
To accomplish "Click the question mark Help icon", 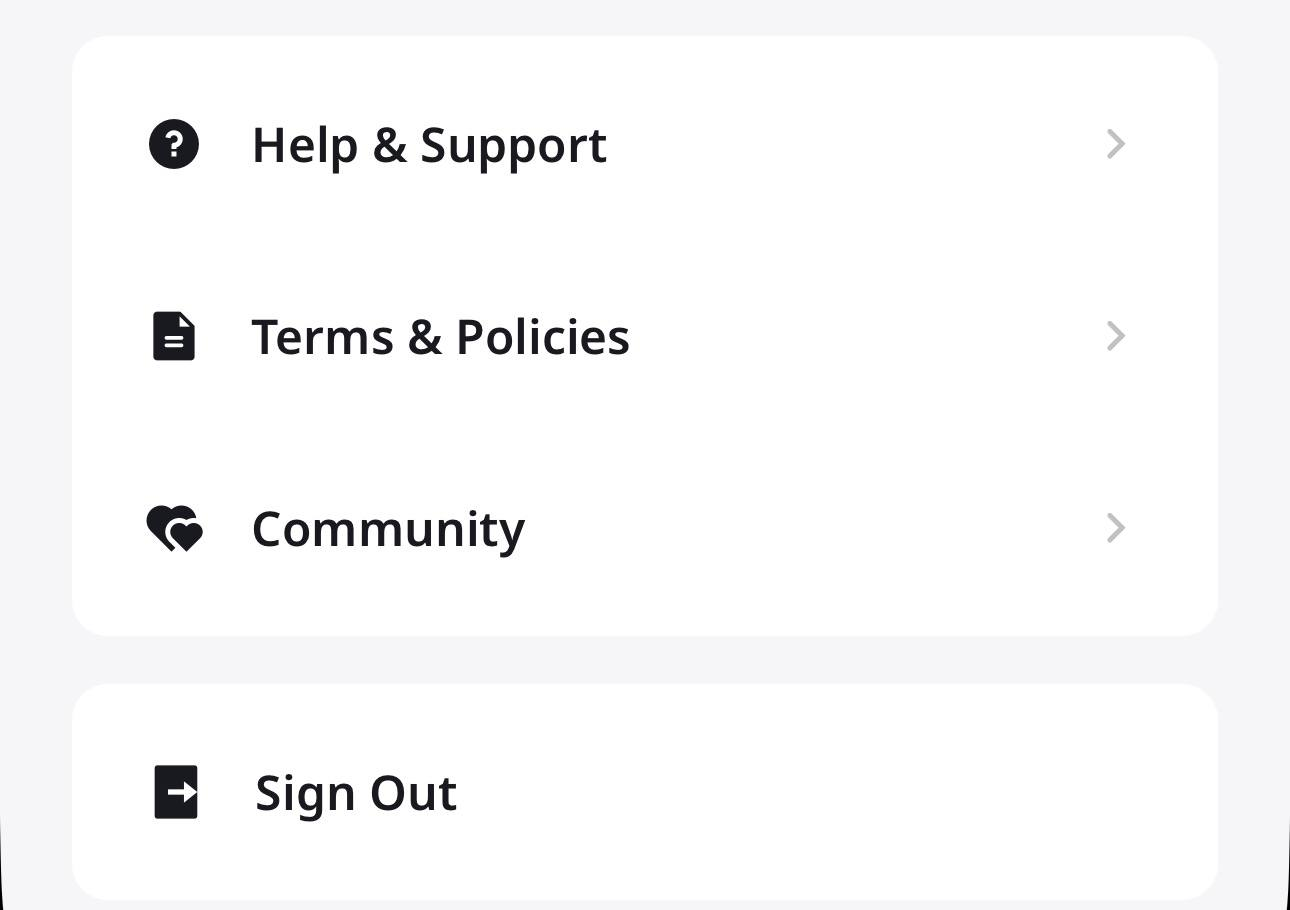I will [x=174, y=144].
